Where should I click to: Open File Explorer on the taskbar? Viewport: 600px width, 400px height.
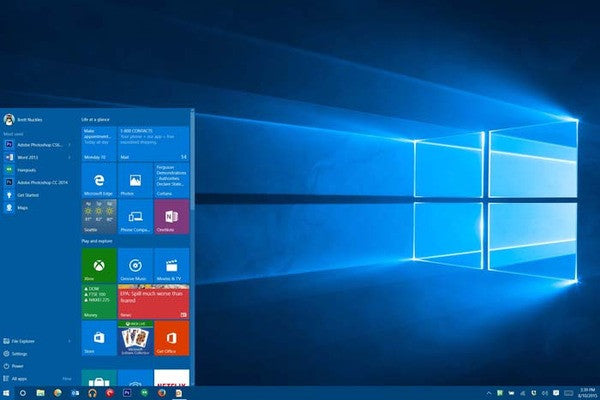40,393
